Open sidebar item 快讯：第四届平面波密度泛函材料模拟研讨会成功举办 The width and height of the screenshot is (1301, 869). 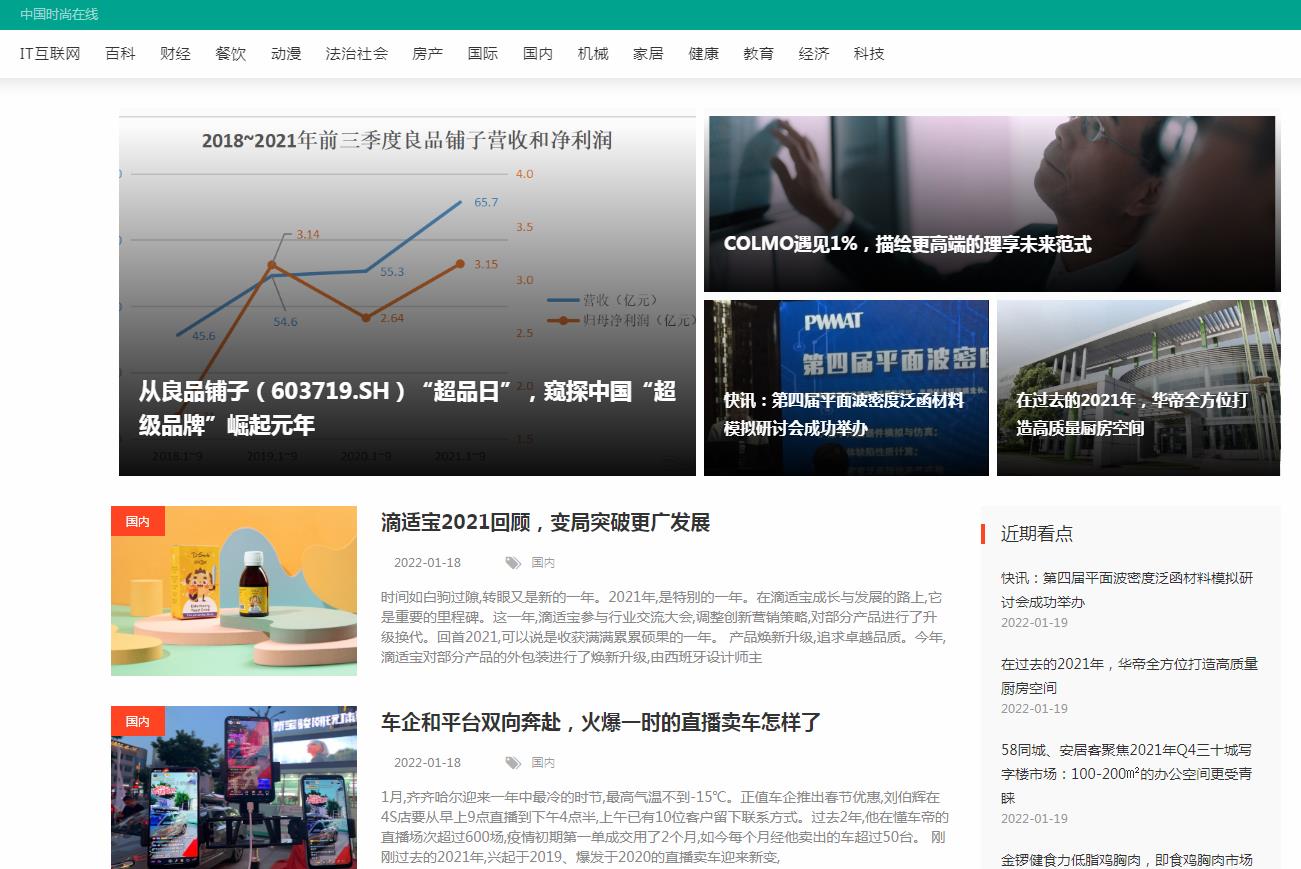[1127, 590]
